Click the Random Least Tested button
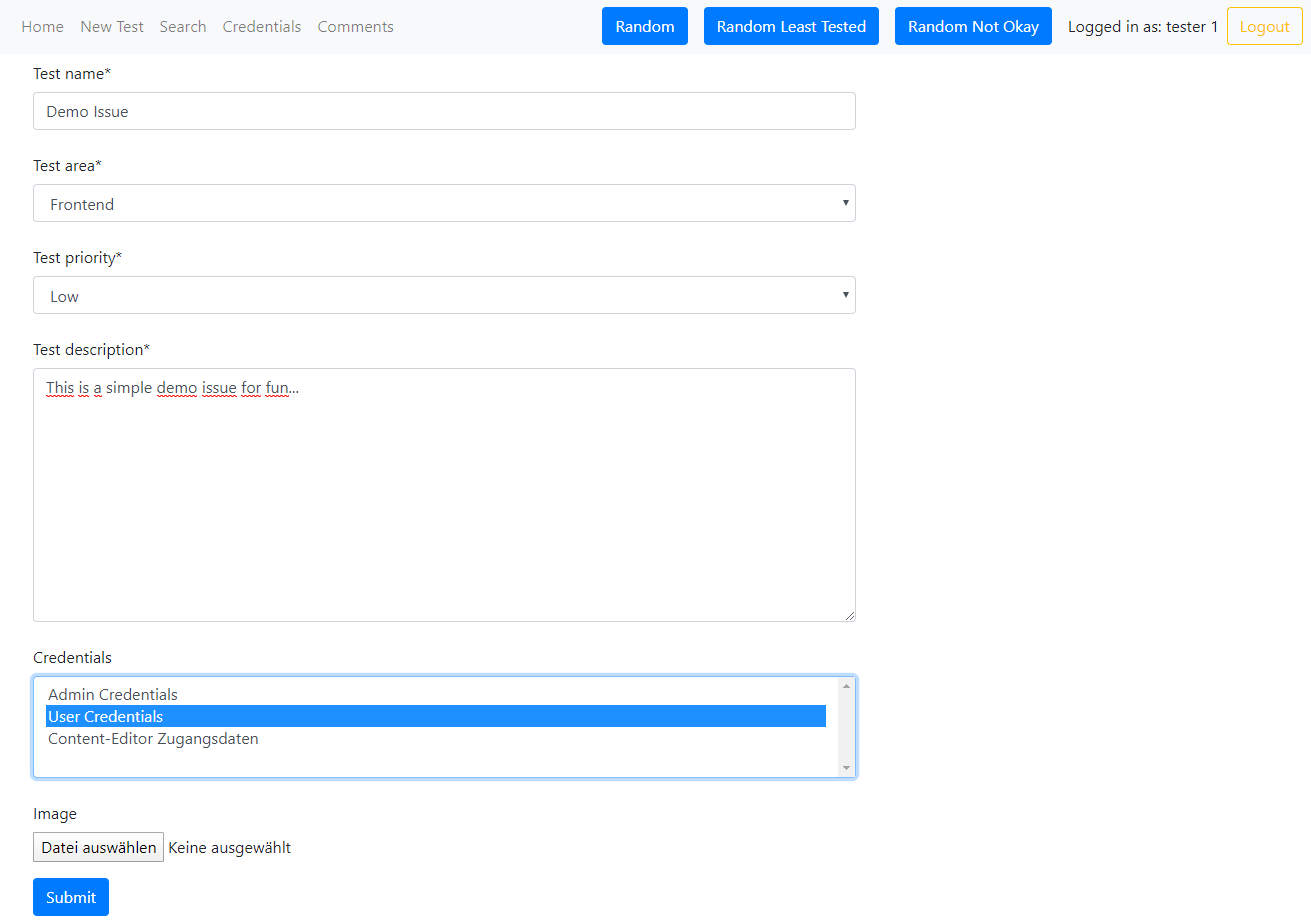The height and width of the screenshot is (922, 1311). (791, 27)
